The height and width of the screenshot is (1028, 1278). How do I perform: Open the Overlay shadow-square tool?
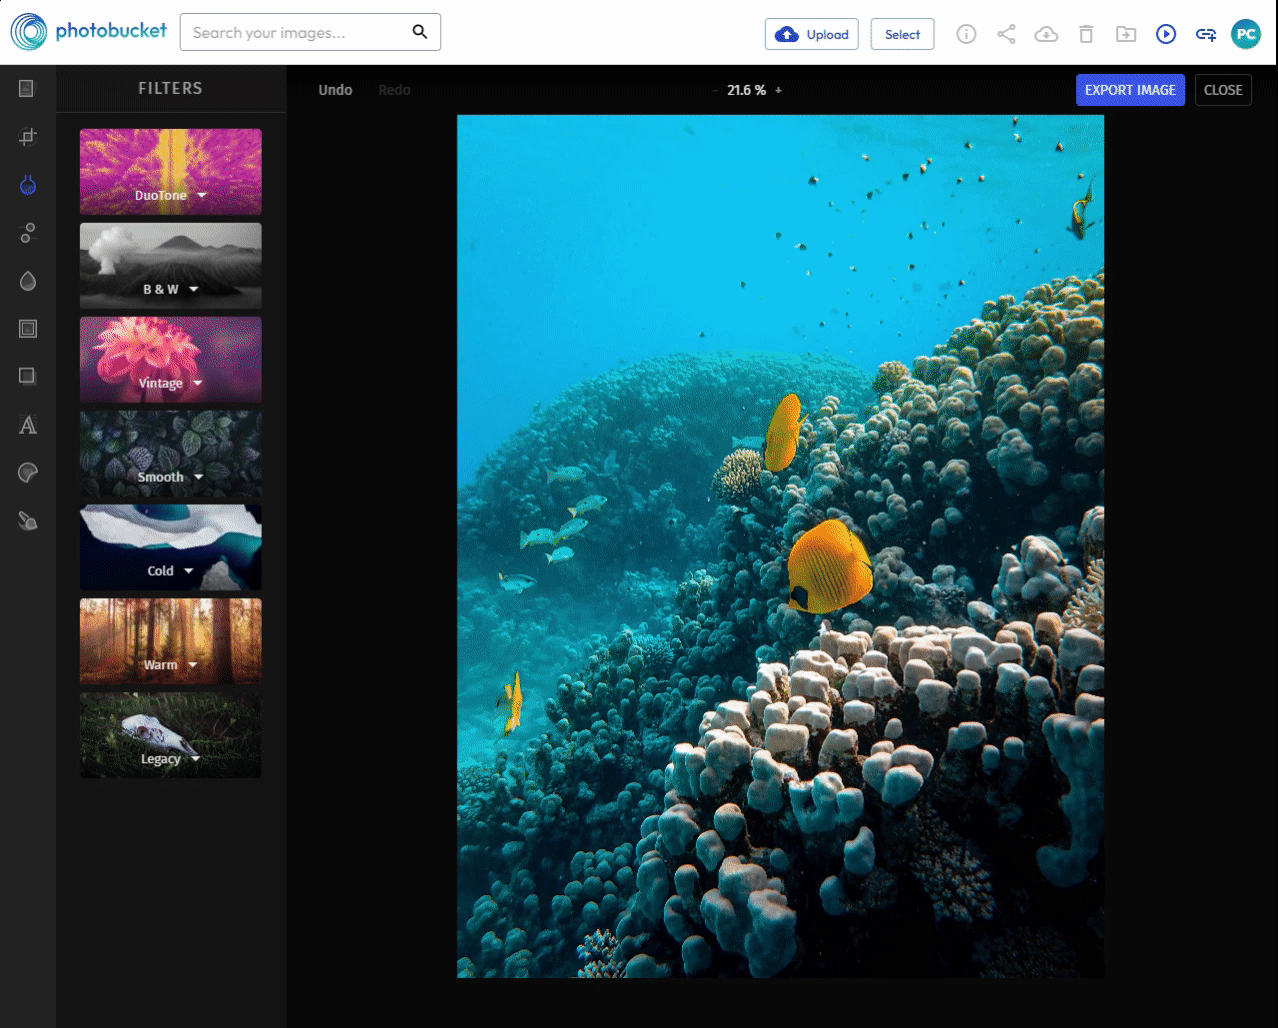point(28,376)
